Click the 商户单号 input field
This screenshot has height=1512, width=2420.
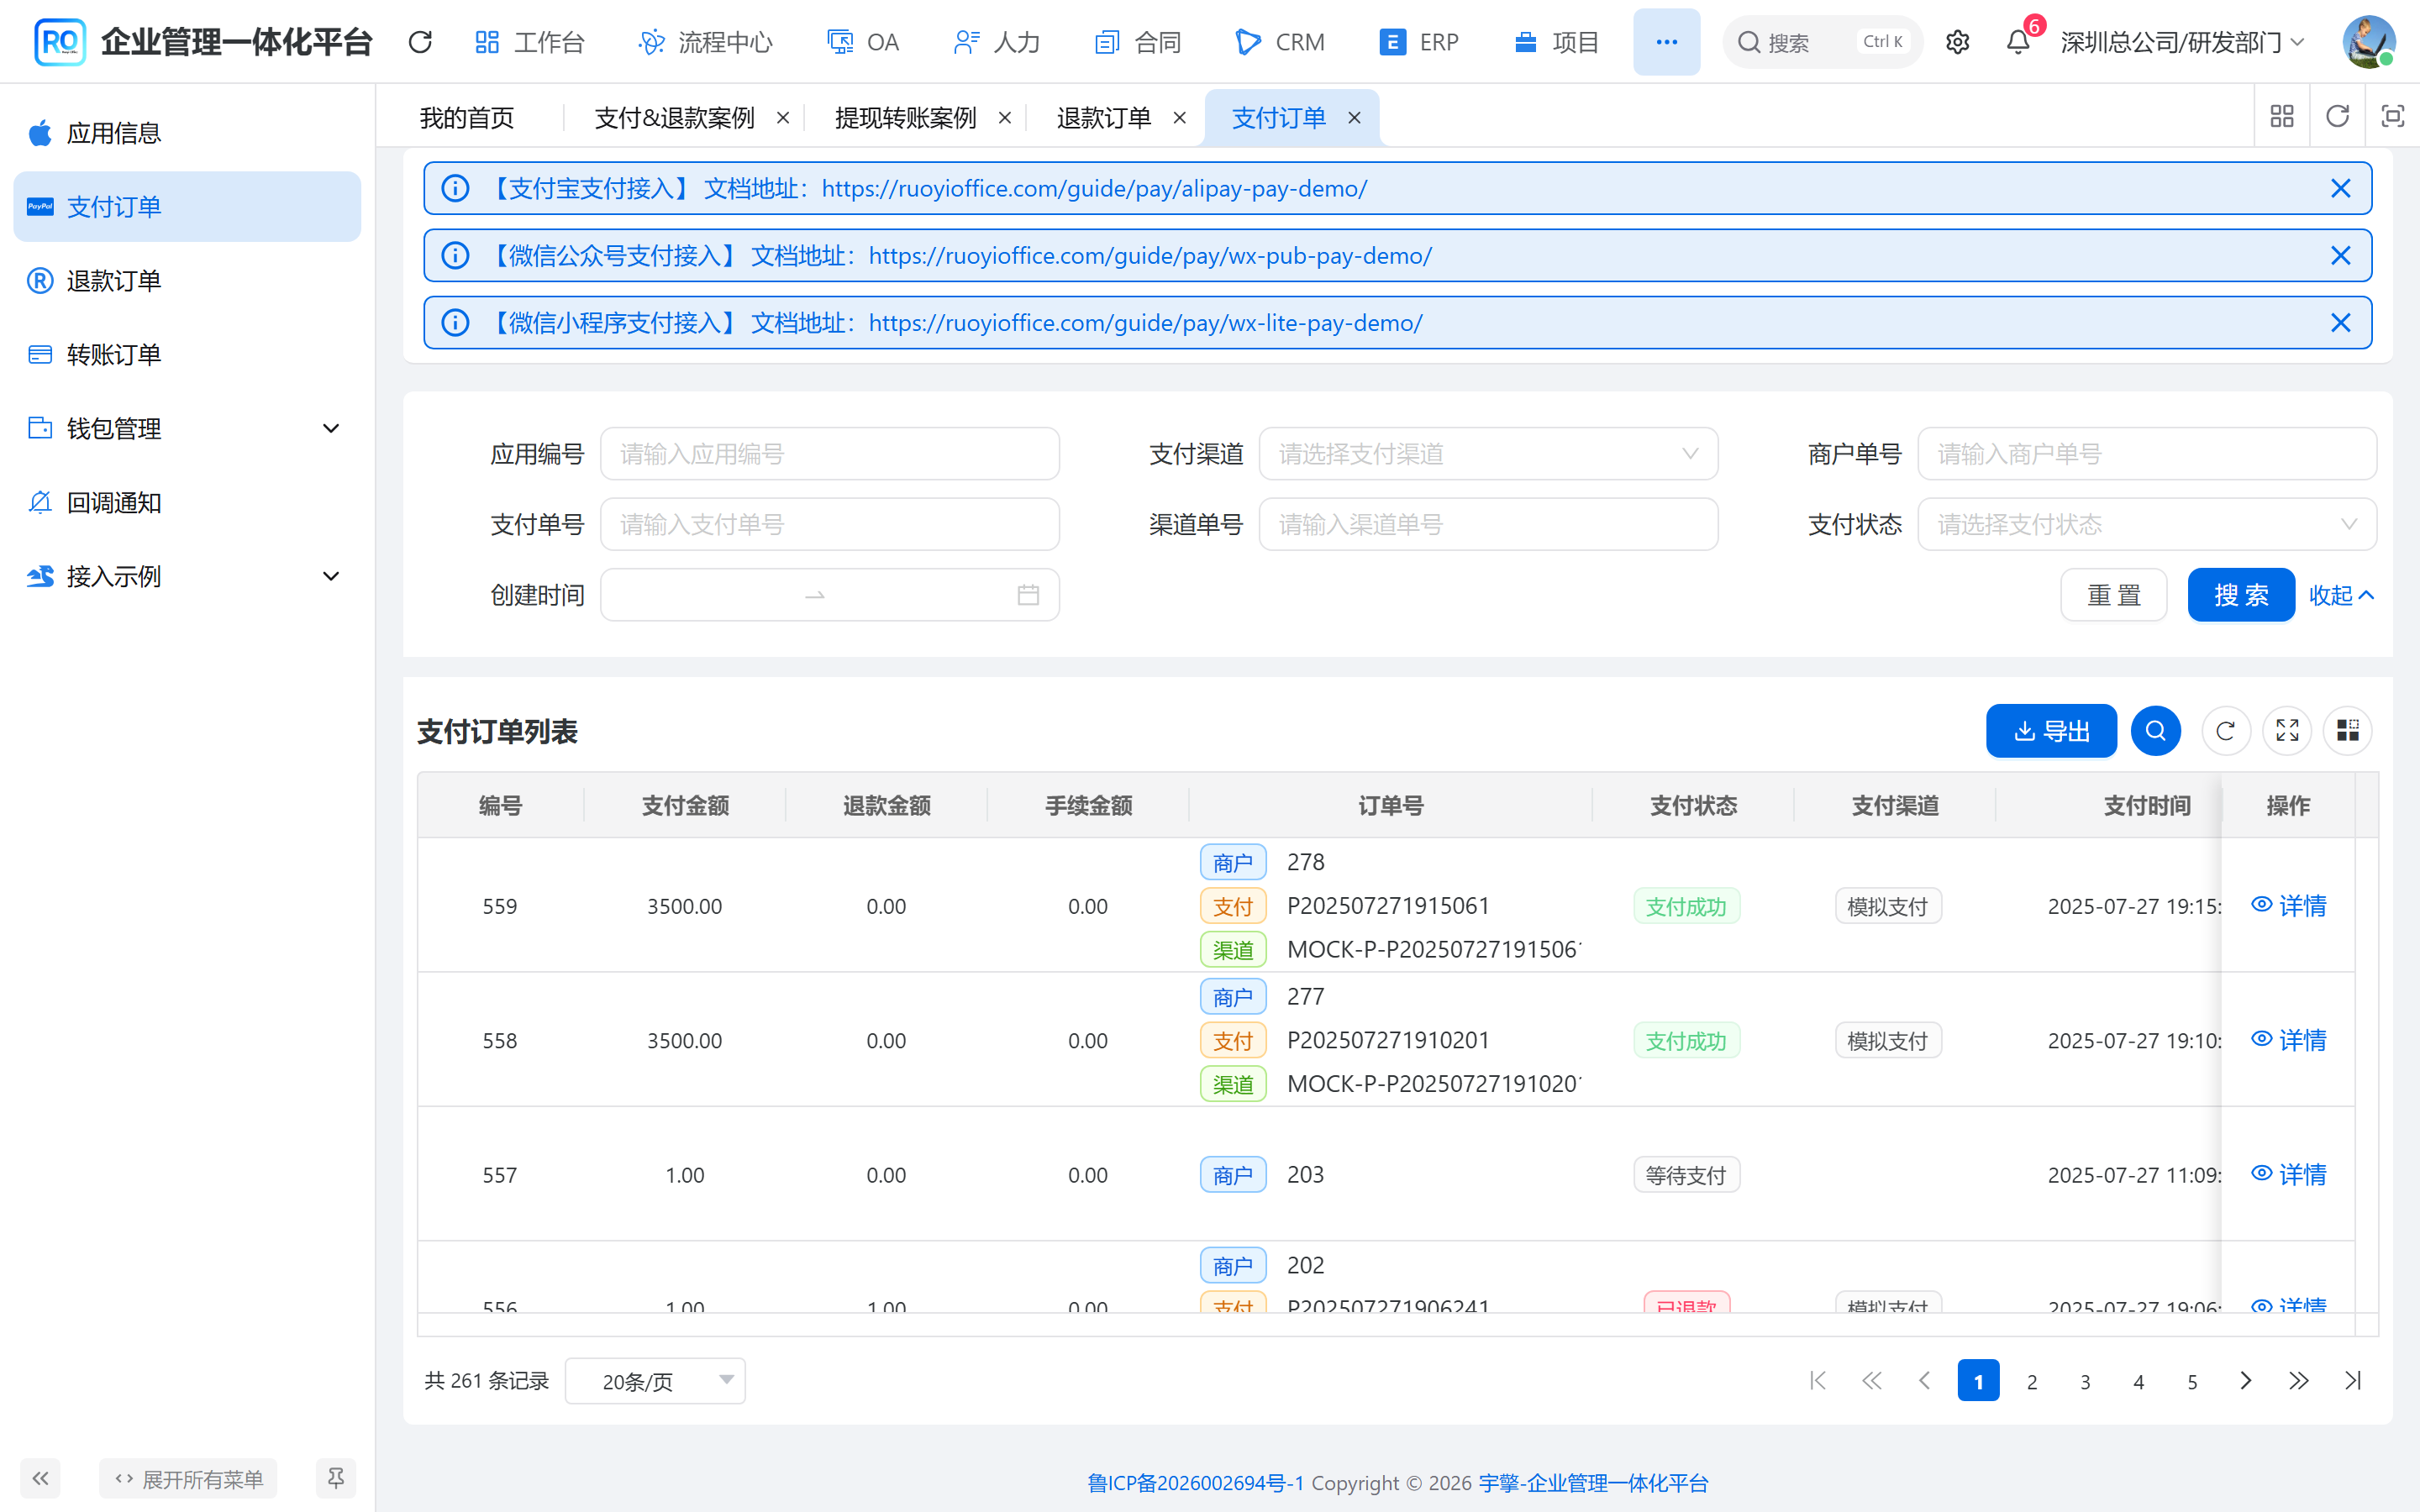click(2146, 454)
